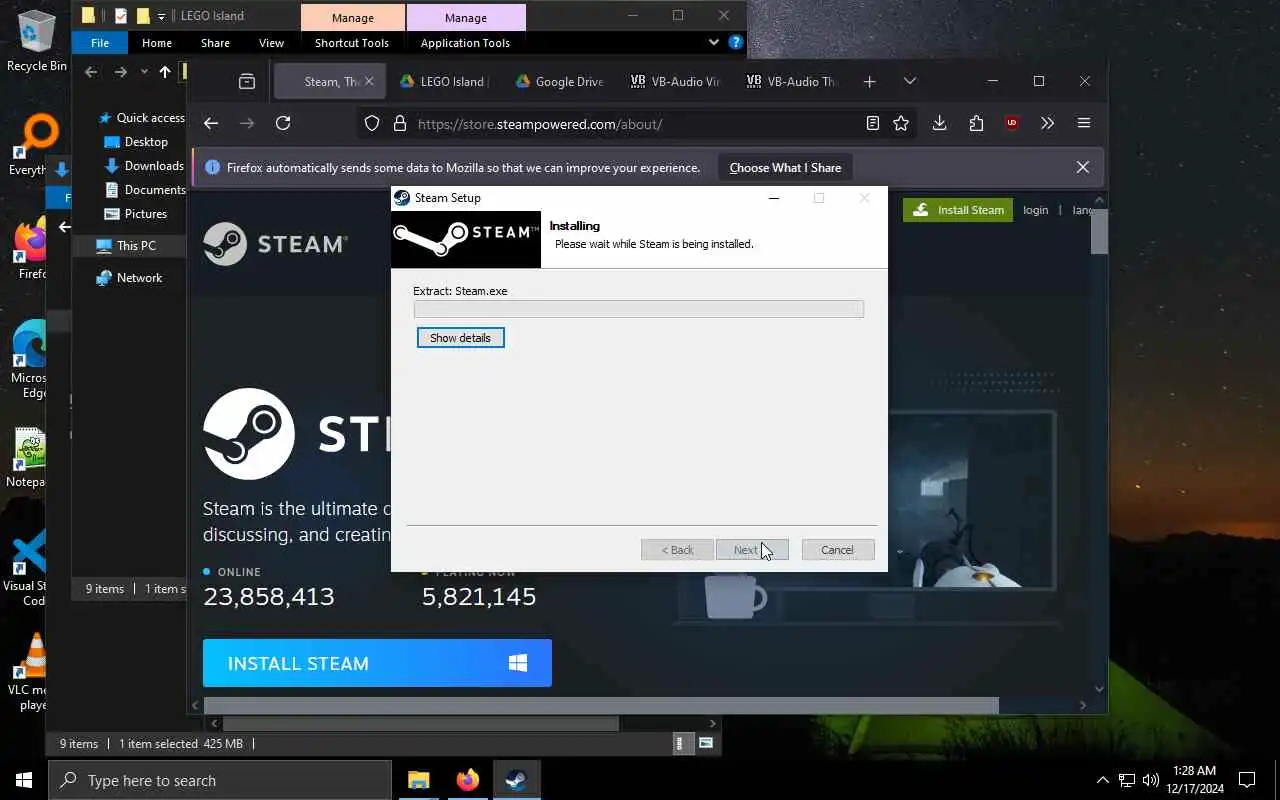Click Explorer up one level arrow

coord(165,72)
